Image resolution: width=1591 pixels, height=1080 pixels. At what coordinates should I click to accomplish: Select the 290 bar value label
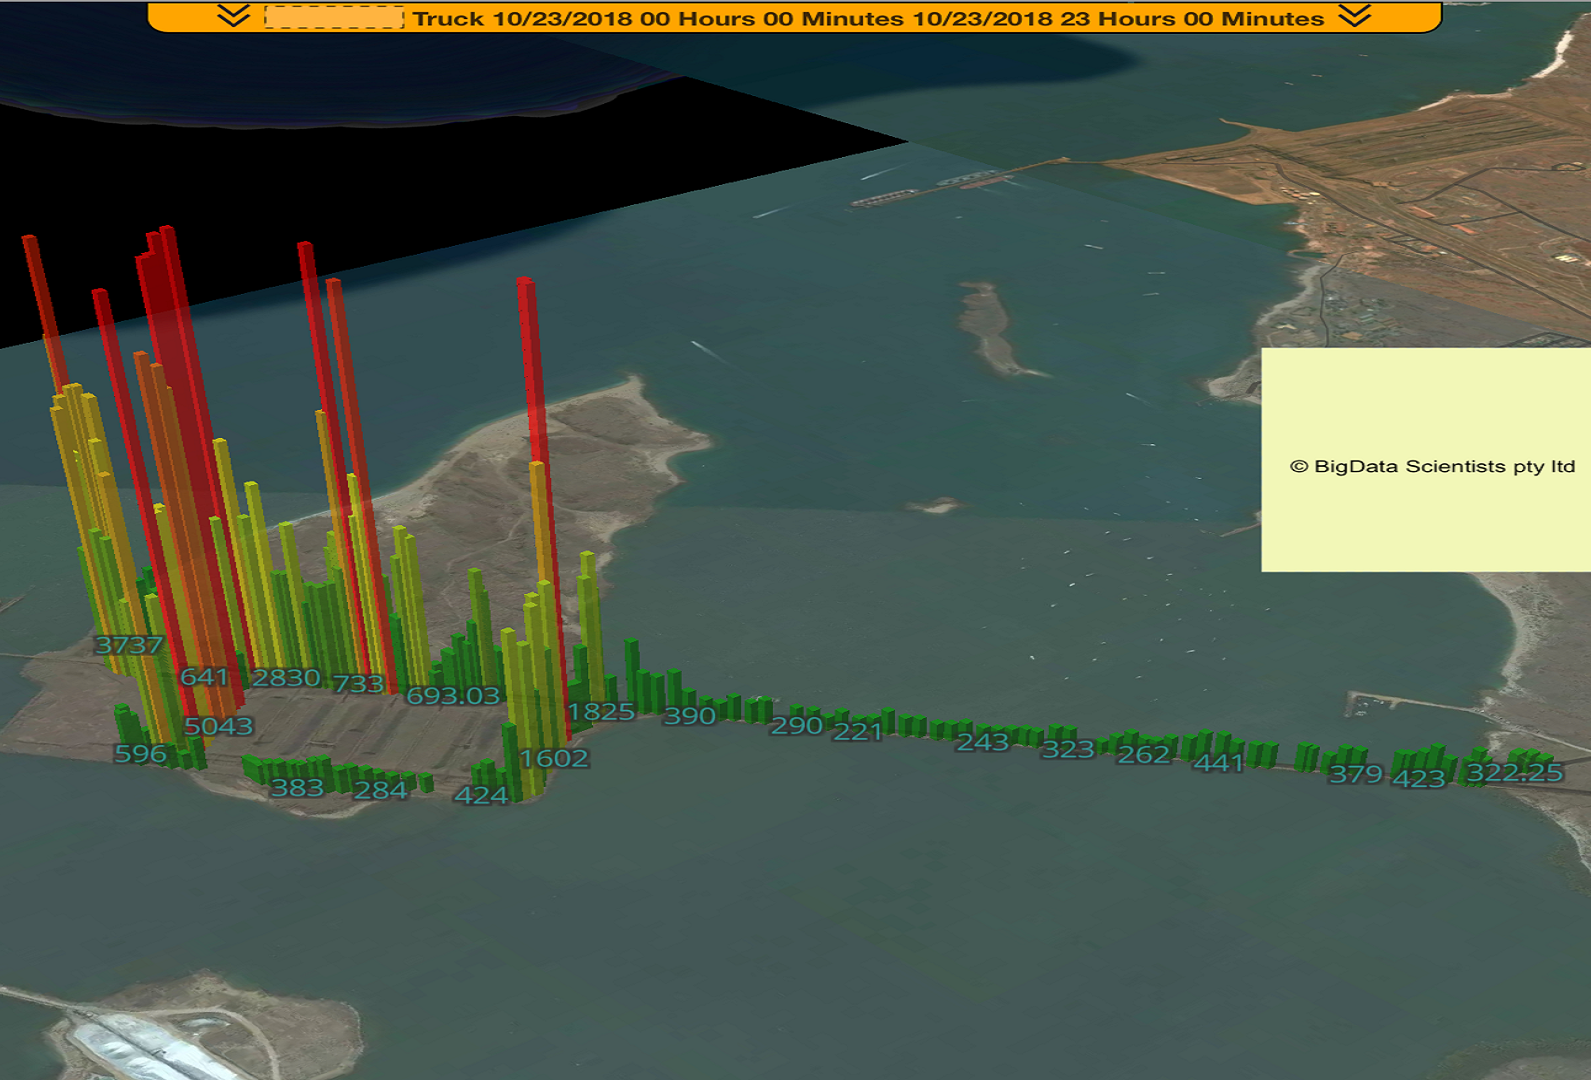point(796,726)
